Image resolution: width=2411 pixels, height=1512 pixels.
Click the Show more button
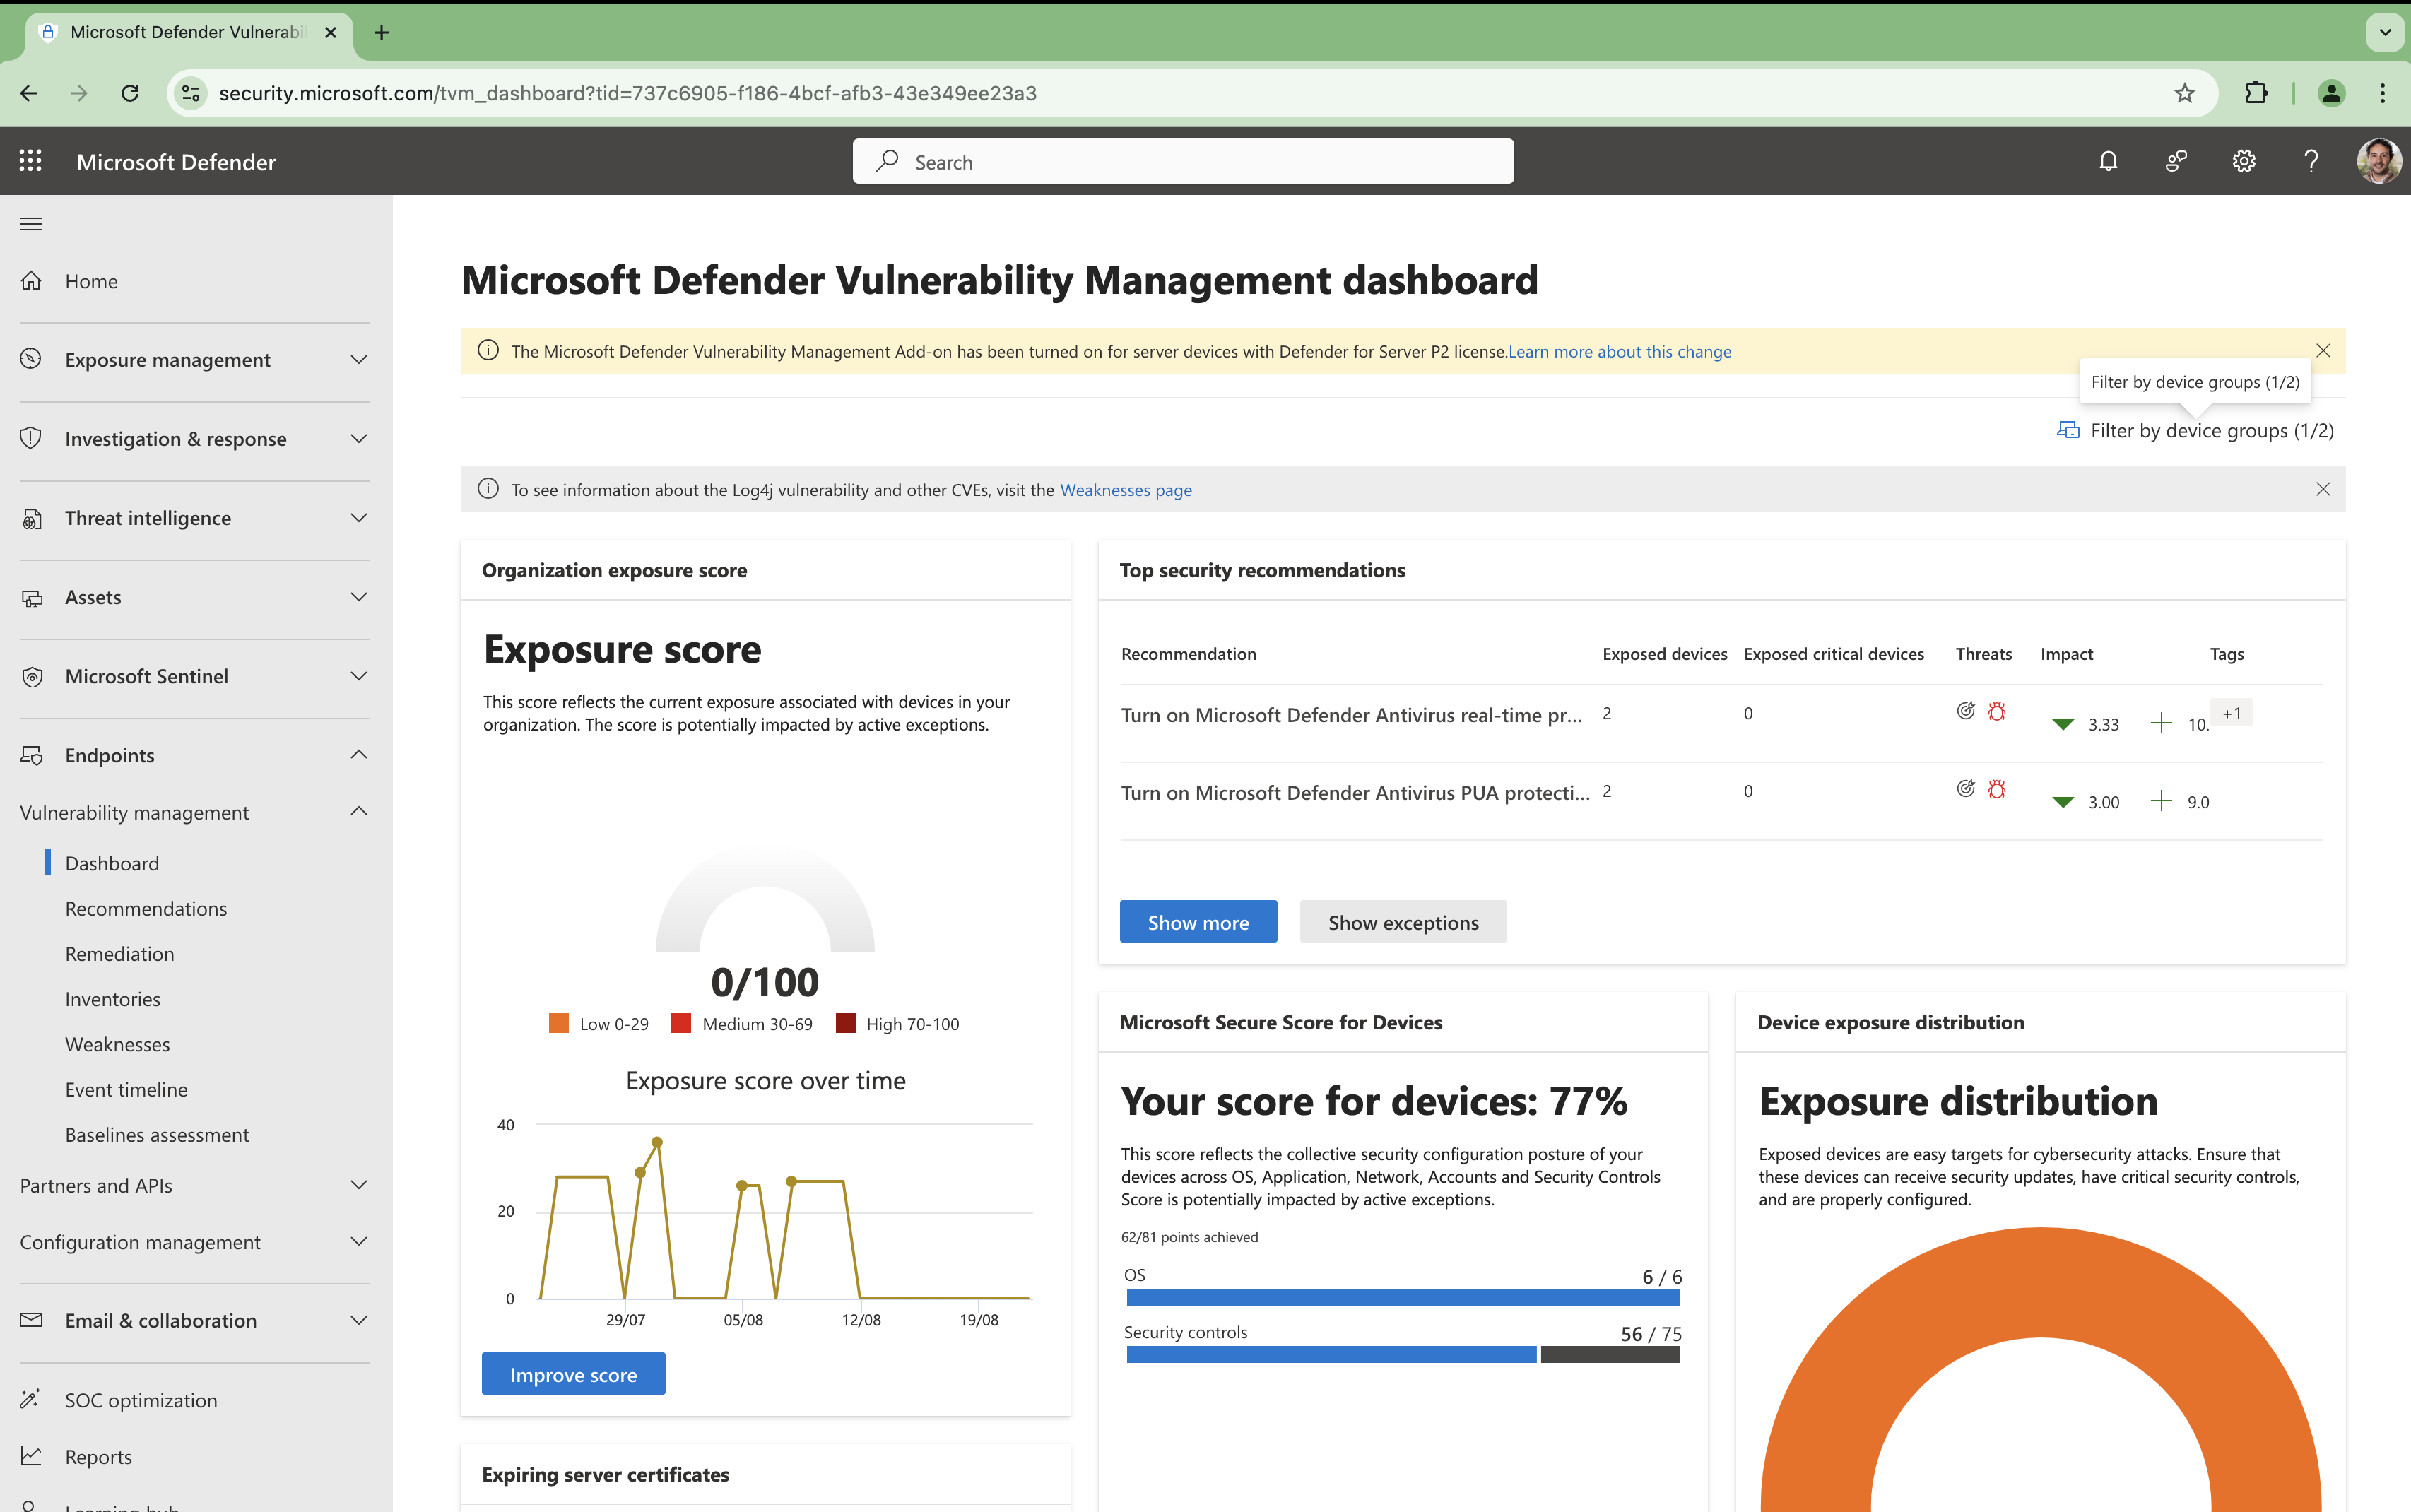coord(1198,922)
